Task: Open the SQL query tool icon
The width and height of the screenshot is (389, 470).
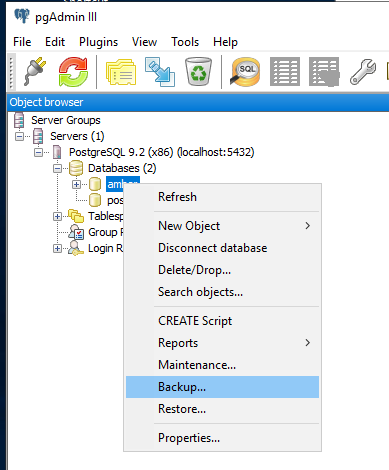Action: (245, 71)
